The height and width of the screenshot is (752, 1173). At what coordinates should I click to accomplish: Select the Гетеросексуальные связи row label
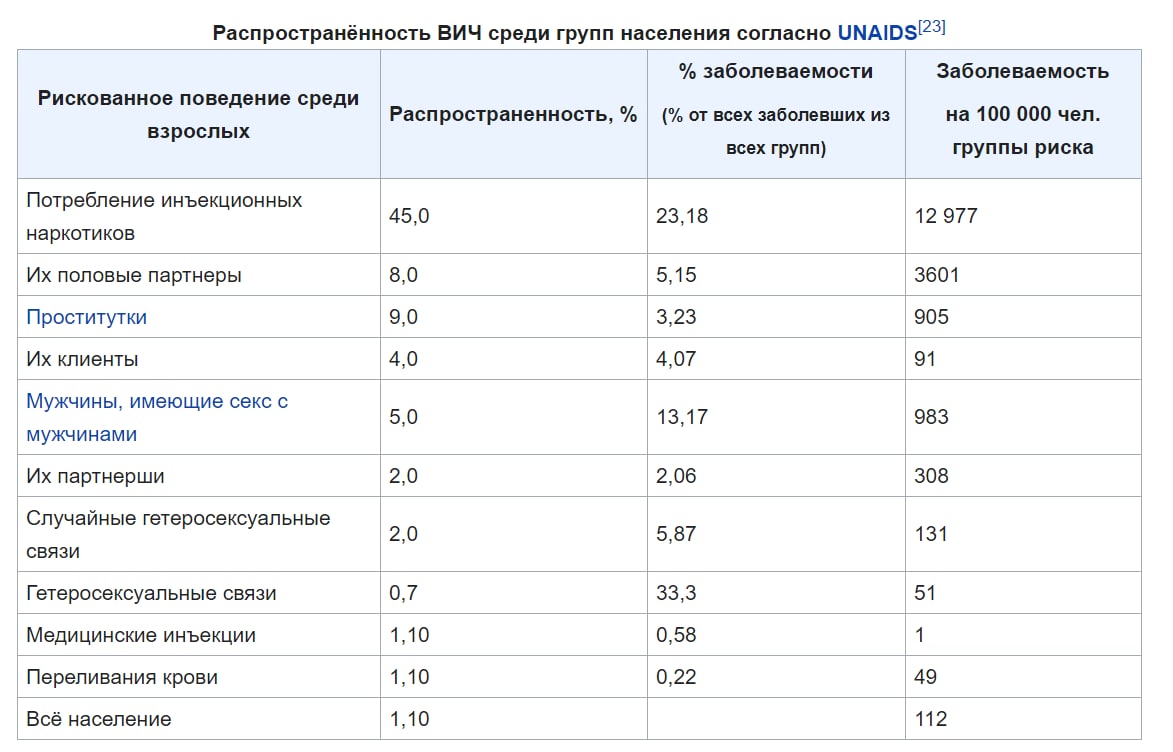click(x=199, y=593)
